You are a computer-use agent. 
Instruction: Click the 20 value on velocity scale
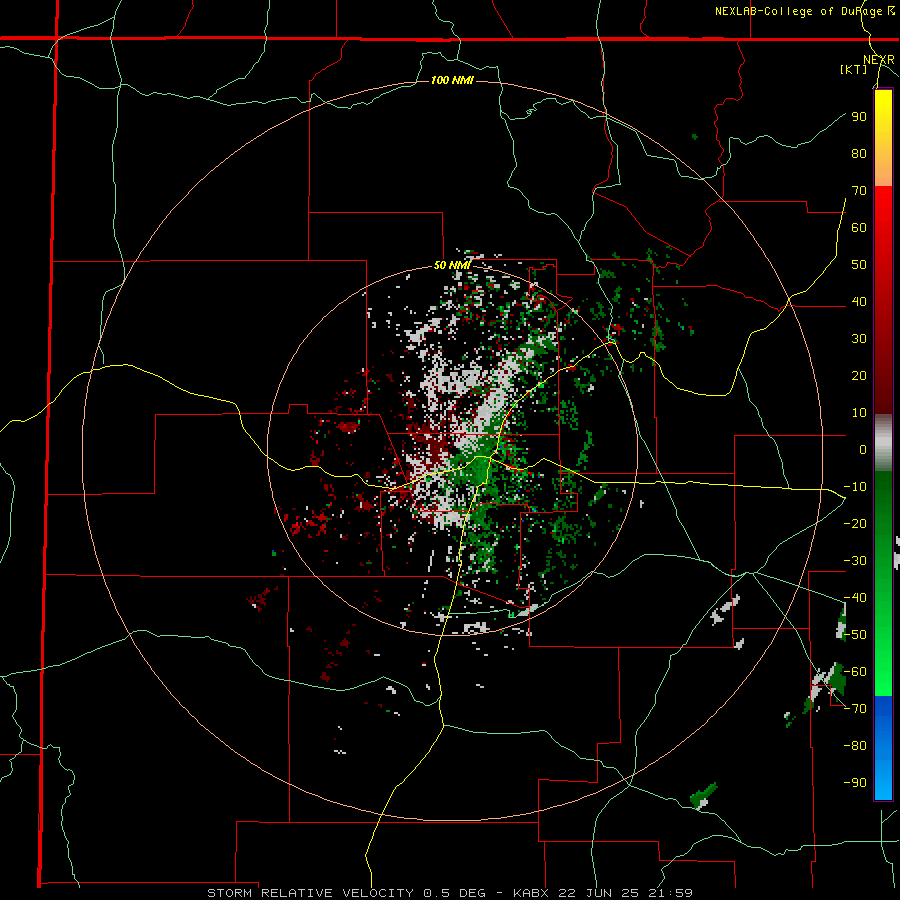tap(859, 375)
